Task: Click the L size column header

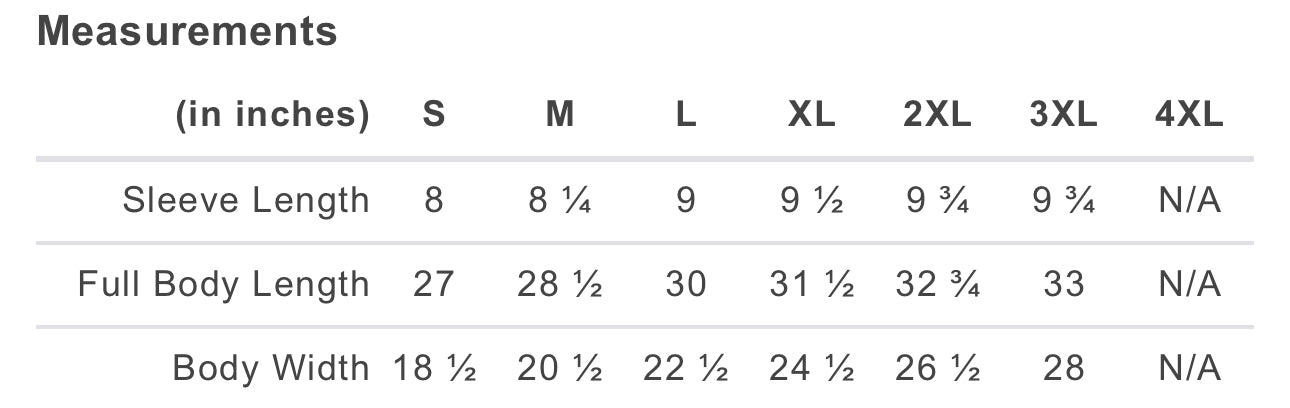Action: coord(685,115)
